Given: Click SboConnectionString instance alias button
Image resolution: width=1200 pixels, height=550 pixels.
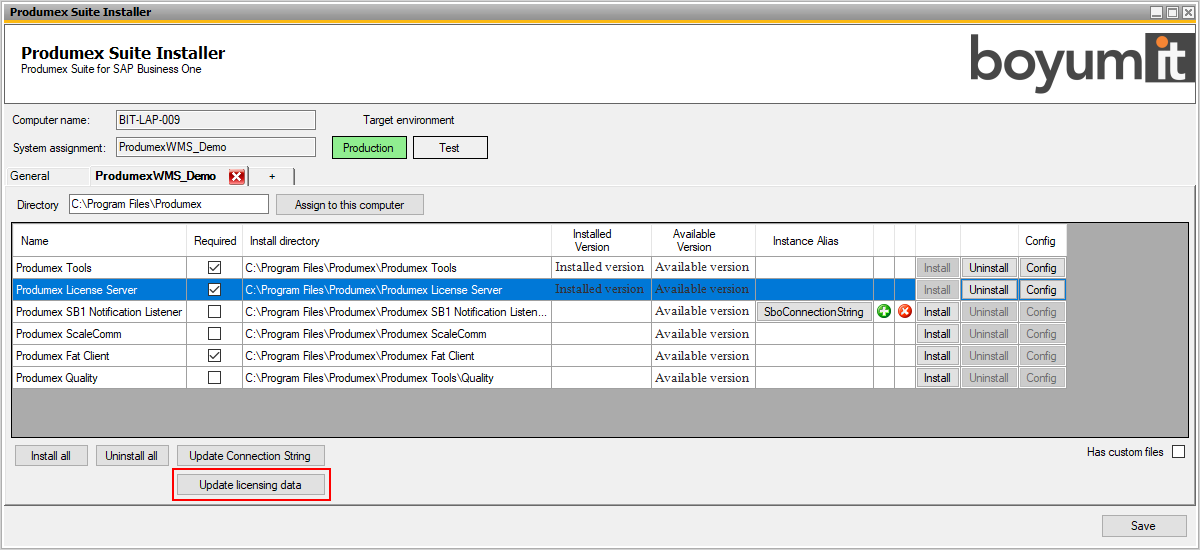Looking at the screenshot, I should point(814,312).
